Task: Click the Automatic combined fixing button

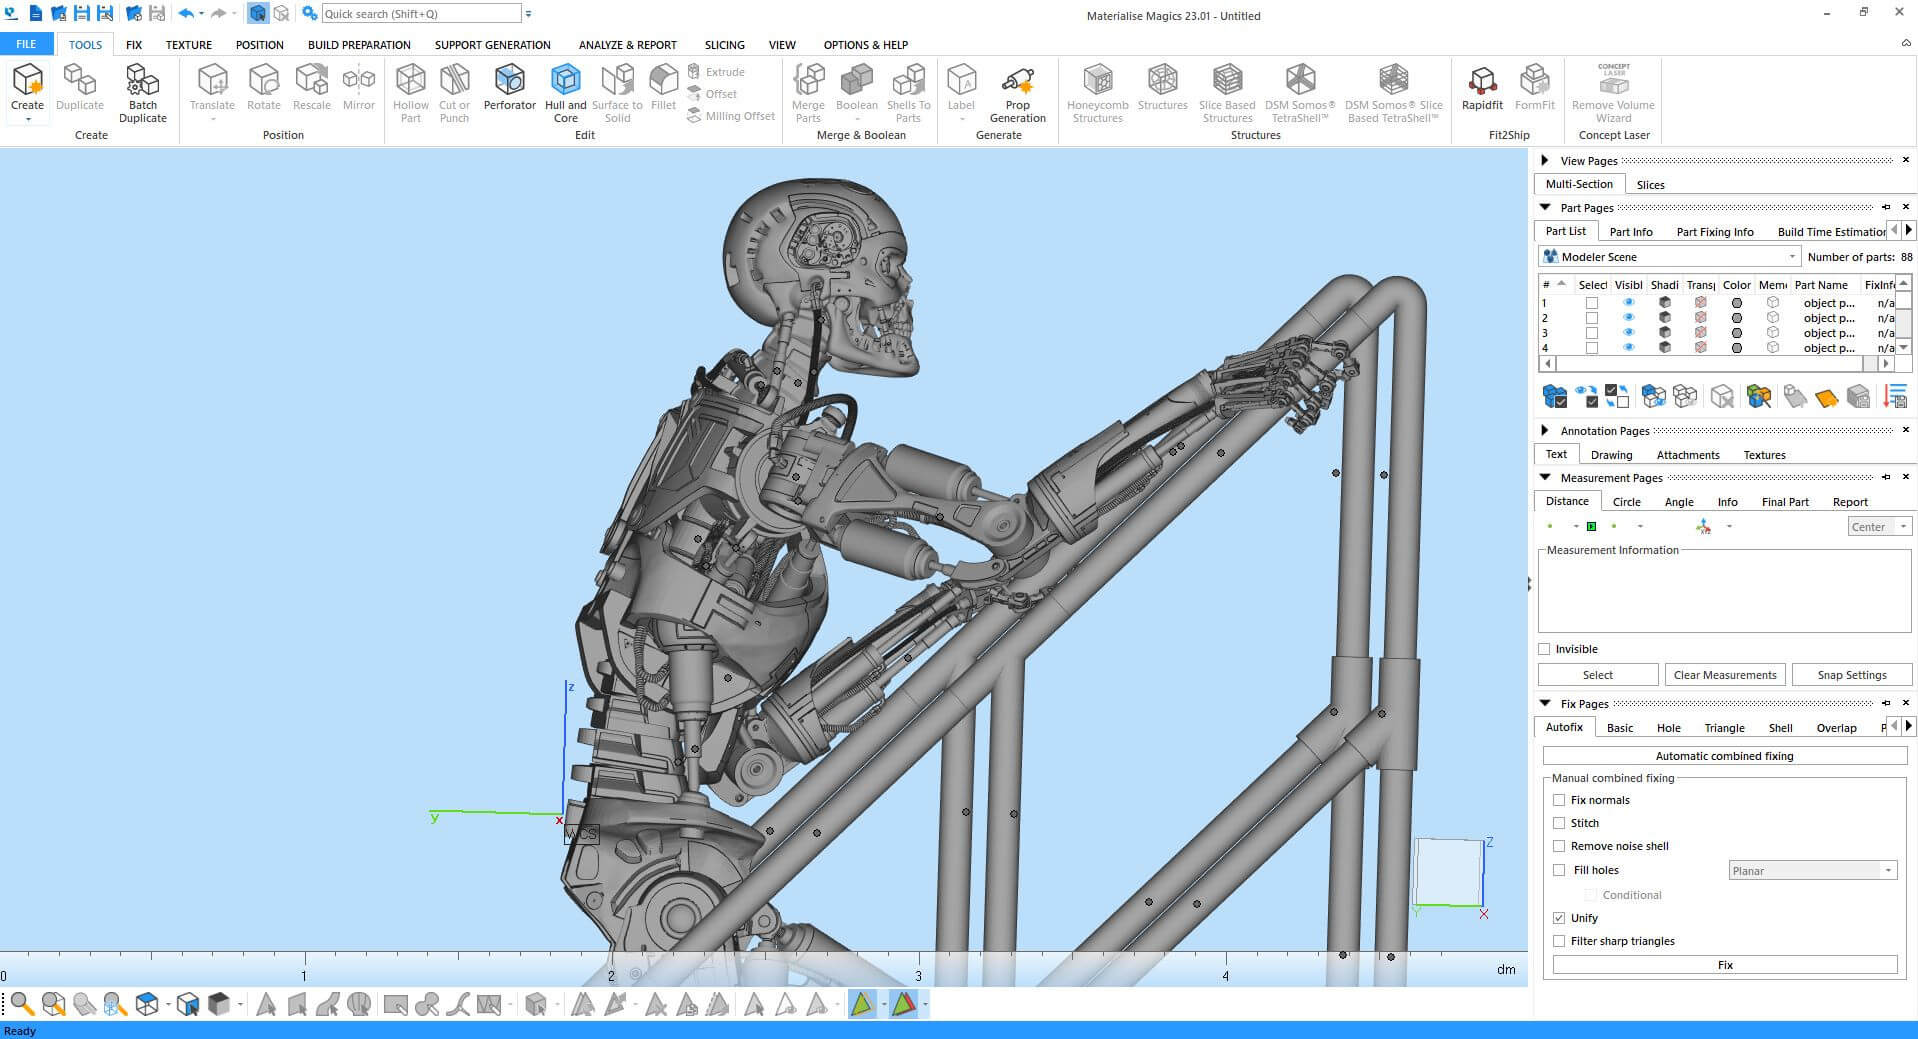Action: click(x=1724, y=756)
